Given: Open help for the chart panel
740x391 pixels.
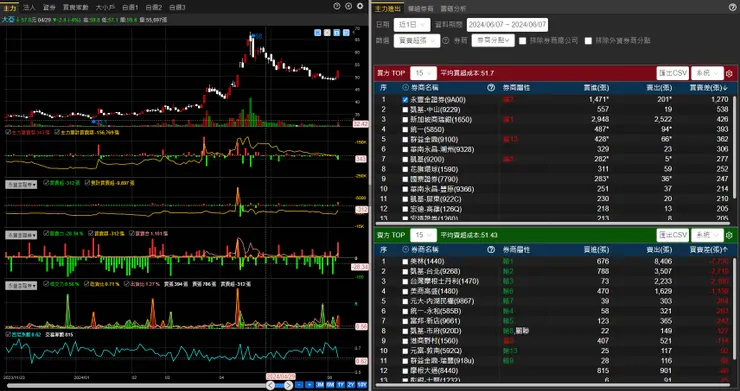Looking at the screenshot, I should (x=336, y=6).
